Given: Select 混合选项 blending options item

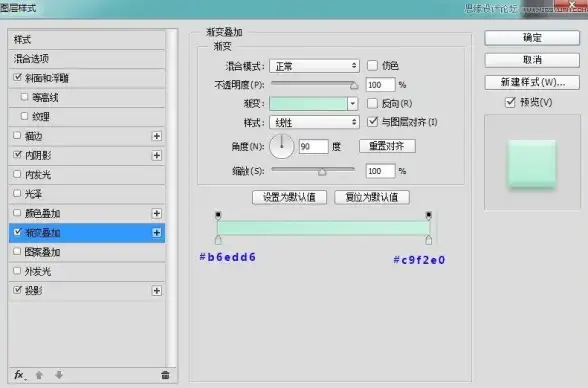Looking at the screenshot, I should coord(87,59).
